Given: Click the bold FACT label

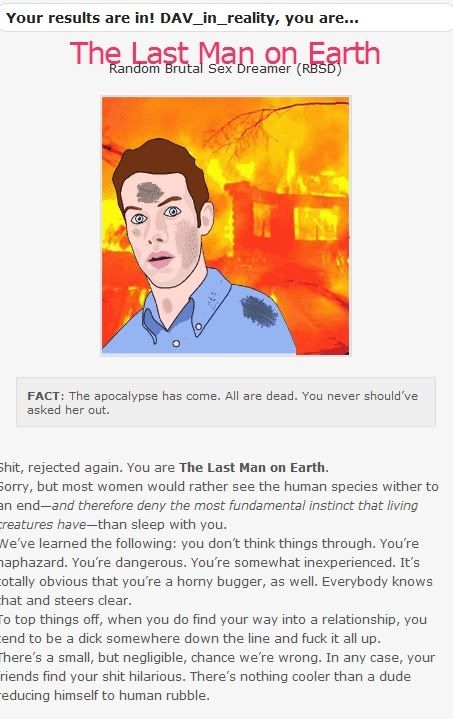Looking at the screenshot, I should click(44, 396).
